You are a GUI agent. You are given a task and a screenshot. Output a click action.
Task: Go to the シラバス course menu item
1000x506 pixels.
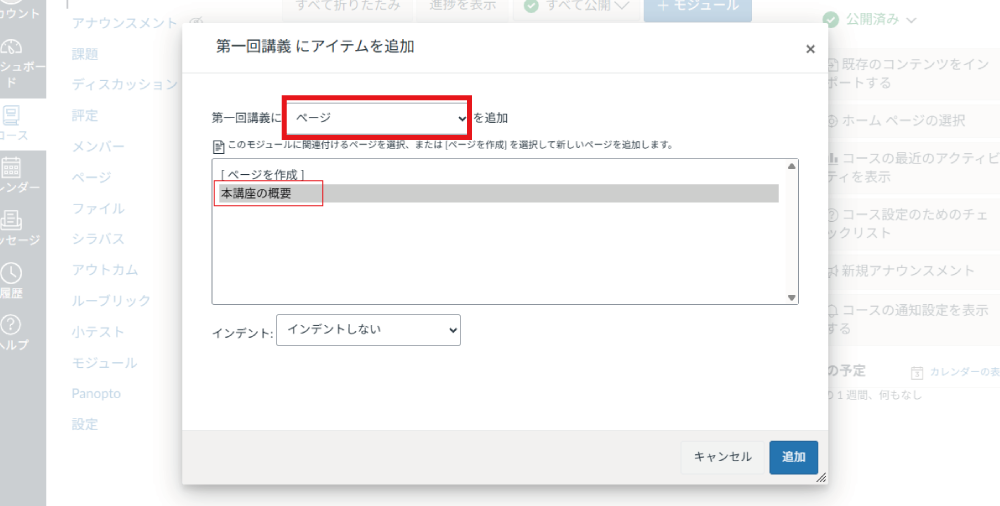pyautogui.click(x=98, y=239)
